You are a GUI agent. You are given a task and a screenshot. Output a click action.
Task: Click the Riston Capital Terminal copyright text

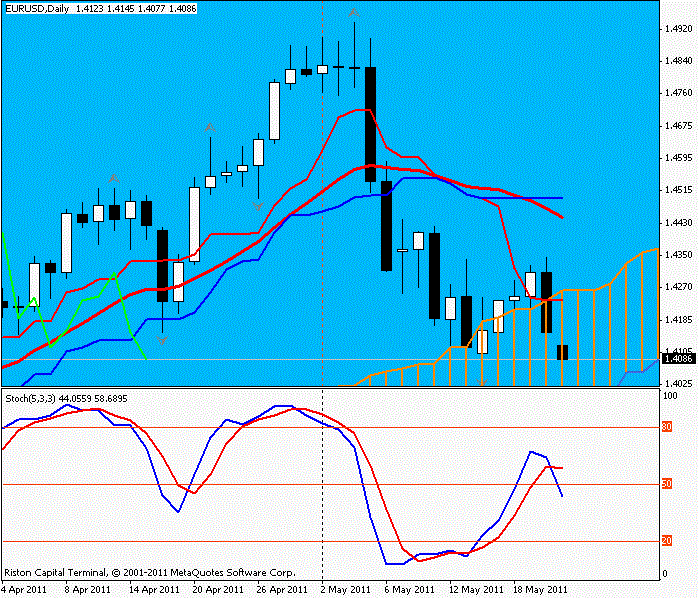coord(150,573)
